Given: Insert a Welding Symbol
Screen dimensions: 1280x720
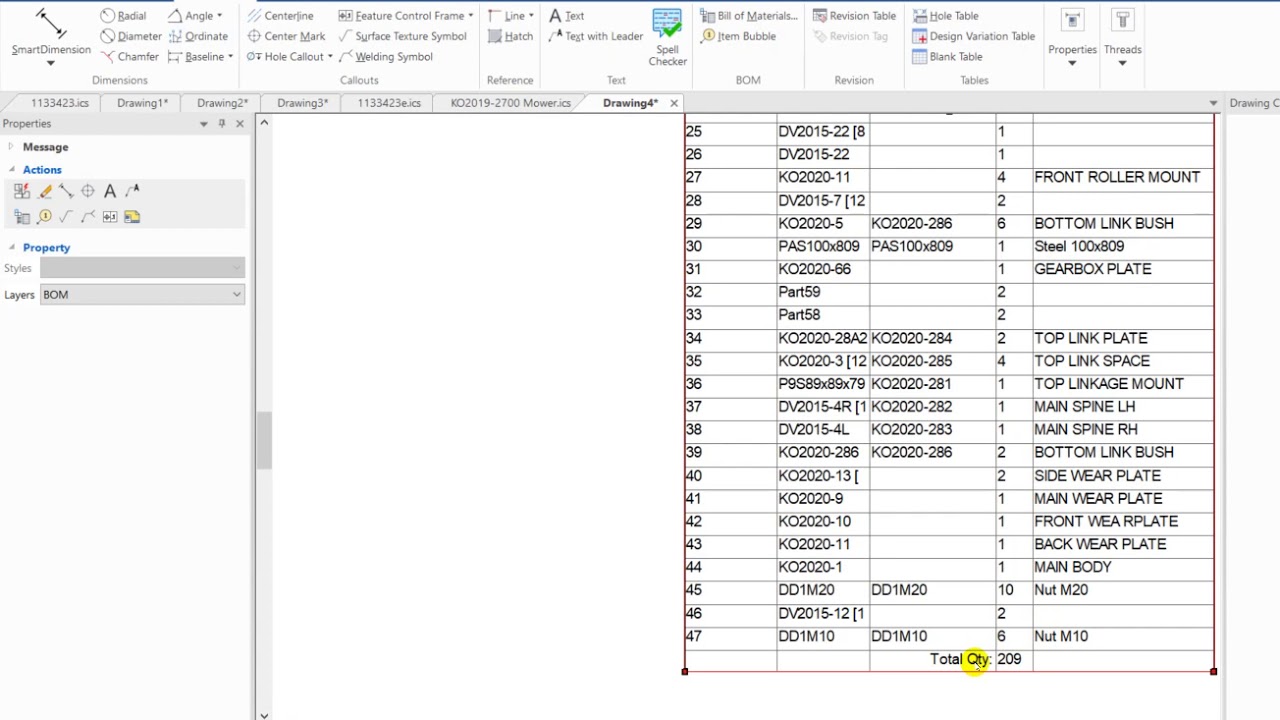Looking at the screenshot, I should tap(386, 57).
